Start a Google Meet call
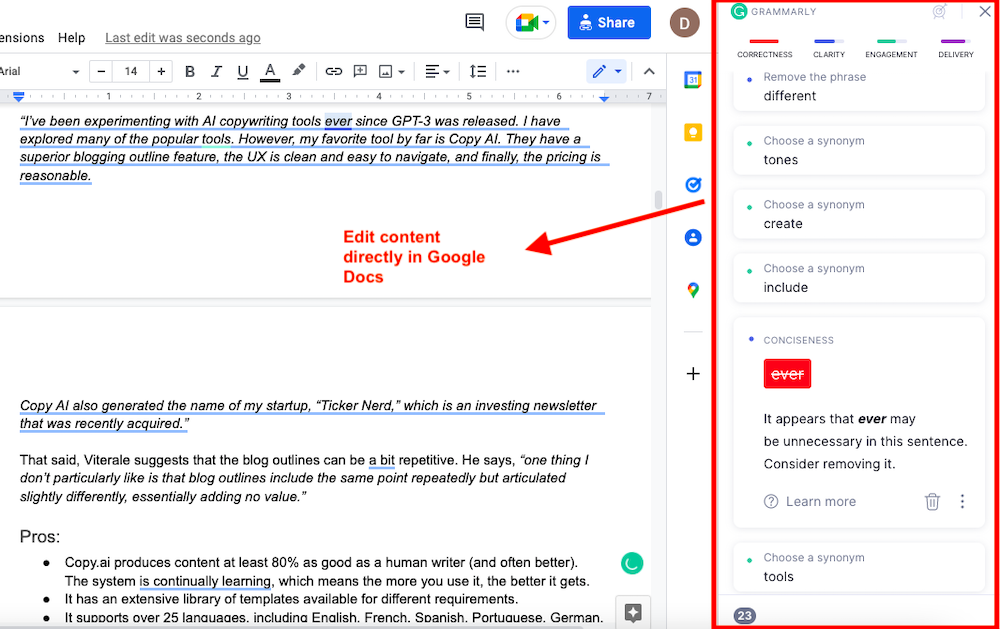The height and width of the screenshot is (629, 1000). click(x=531, y=23)
